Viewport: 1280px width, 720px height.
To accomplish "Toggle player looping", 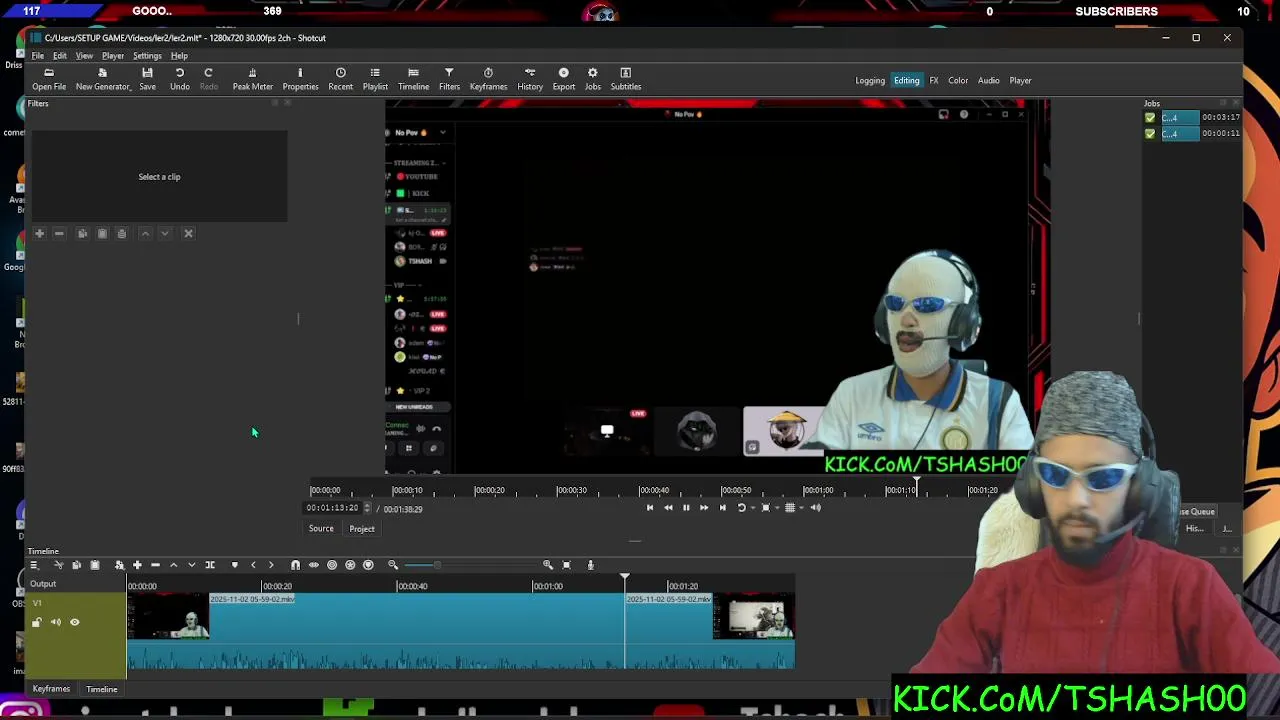I will (741, 508).
